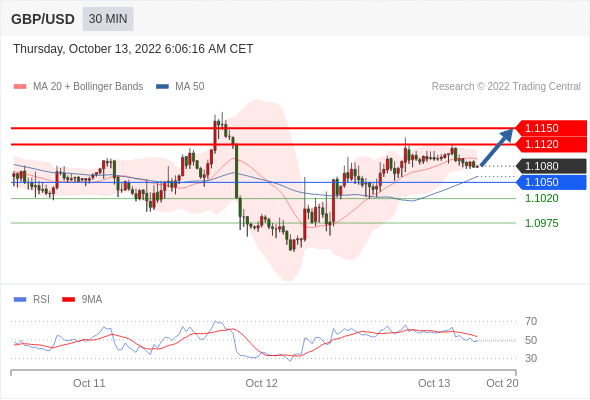Click the blue RSI legend swatch

(x=20, y=300)
